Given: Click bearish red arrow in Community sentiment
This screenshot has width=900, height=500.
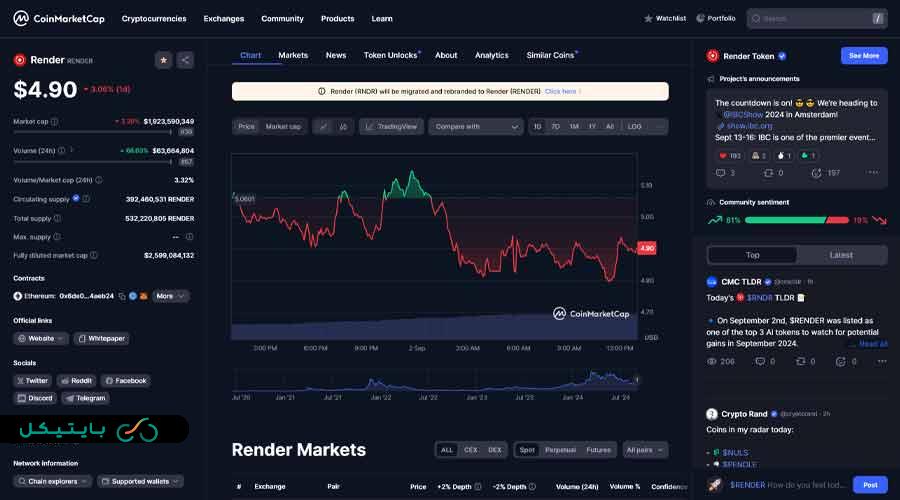Looking at the screenshot, I should [878, 220].
